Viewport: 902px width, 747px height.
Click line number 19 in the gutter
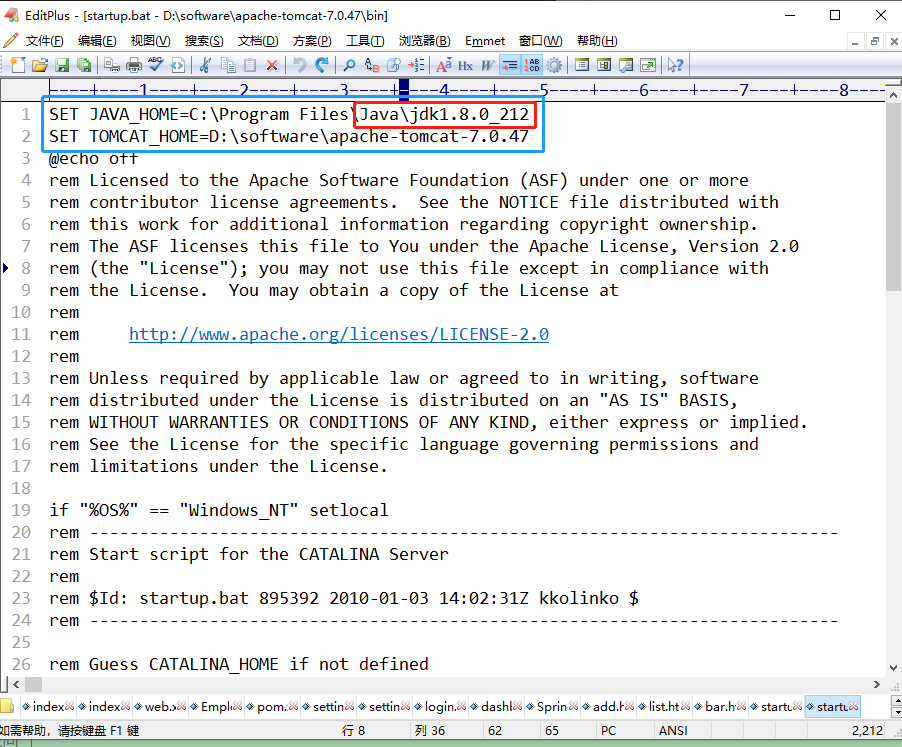tap(21, 510)
